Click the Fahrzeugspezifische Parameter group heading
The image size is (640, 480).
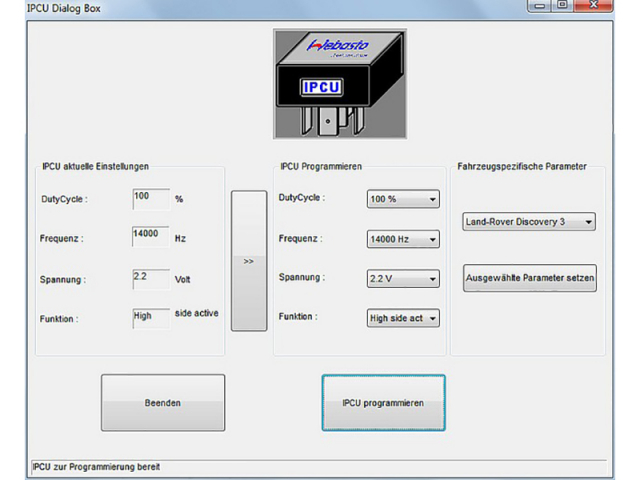(x=521, y=166)
